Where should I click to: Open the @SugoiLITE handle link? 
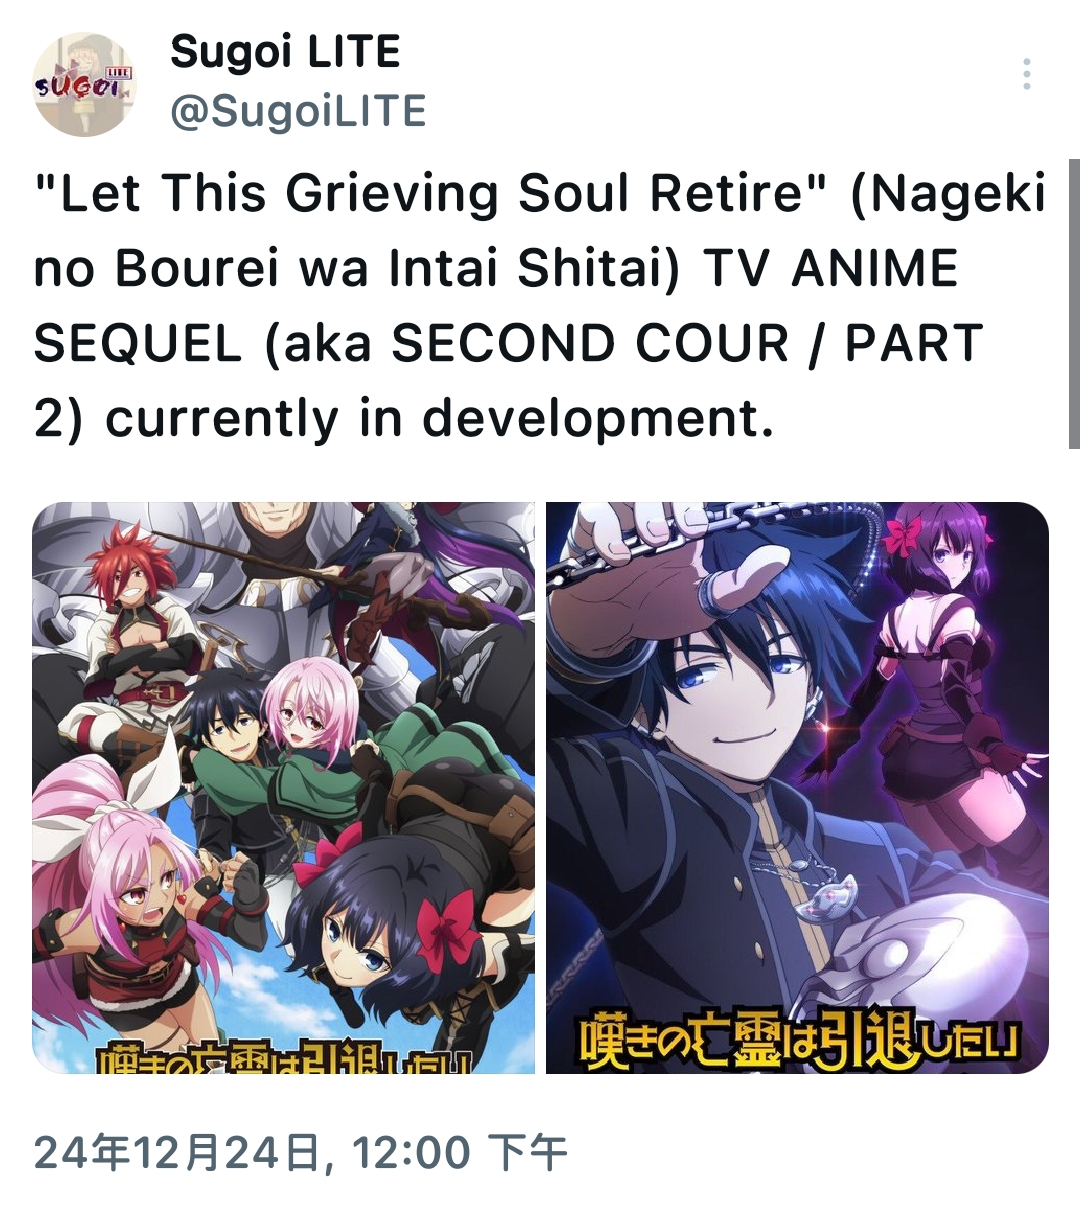click(x=298, y=110)
